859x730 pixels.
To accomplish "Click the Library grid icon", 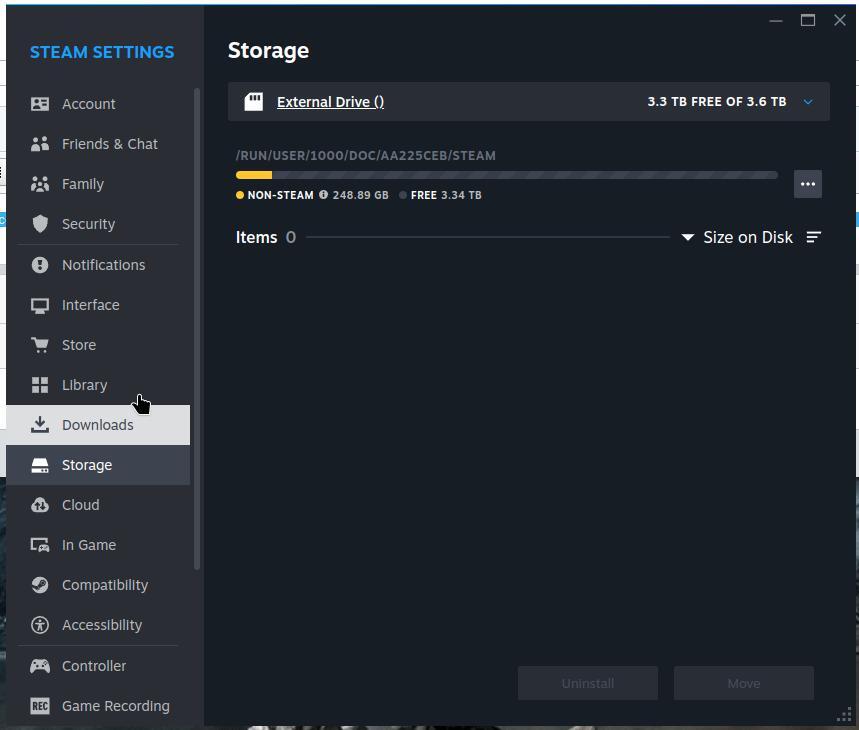I will tap(39, 385).
